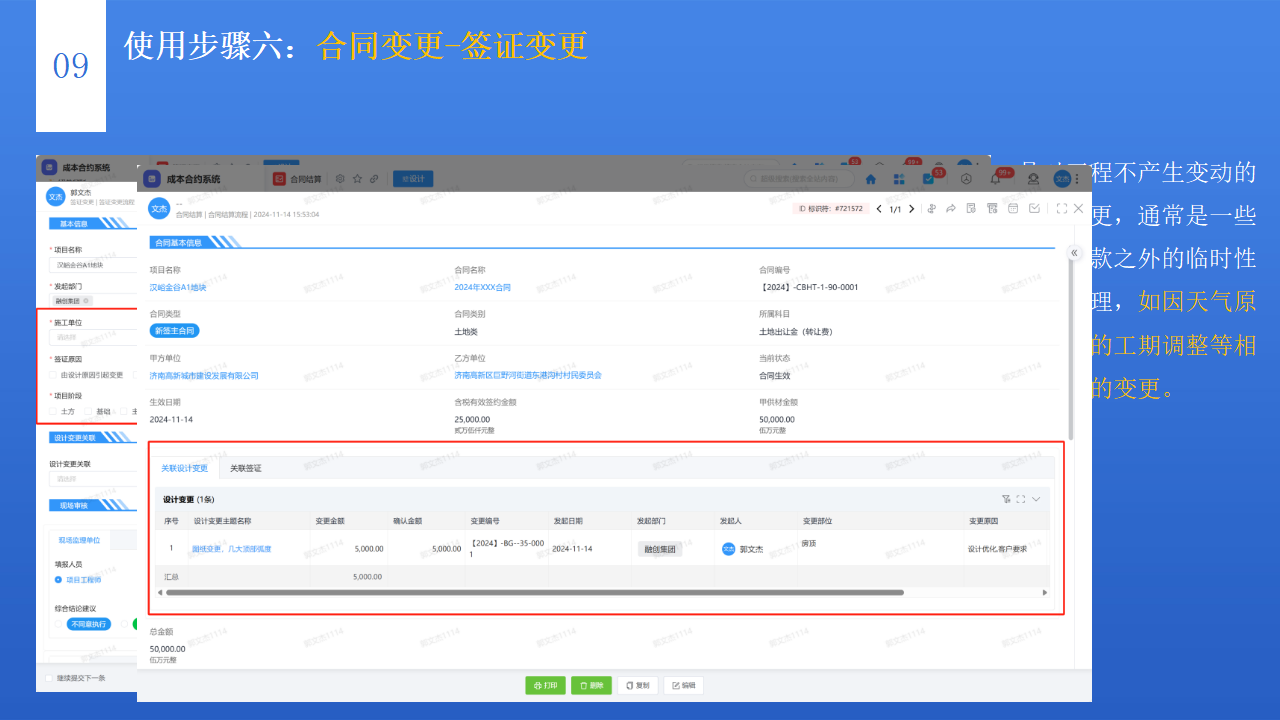The image size is (1280, 720).
Task: Select the 项目工程师 radio option
Action: (59, 580)
